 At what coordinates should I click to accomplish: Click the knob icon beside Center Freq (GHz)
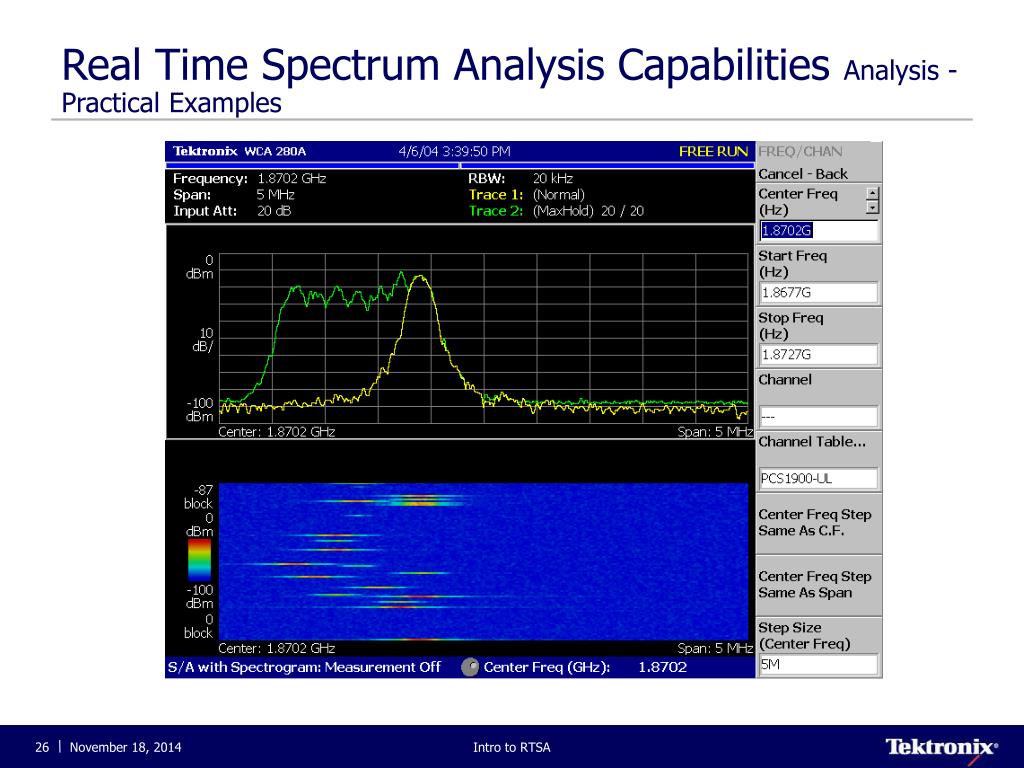pyautogui.click(x=470, y=667)
